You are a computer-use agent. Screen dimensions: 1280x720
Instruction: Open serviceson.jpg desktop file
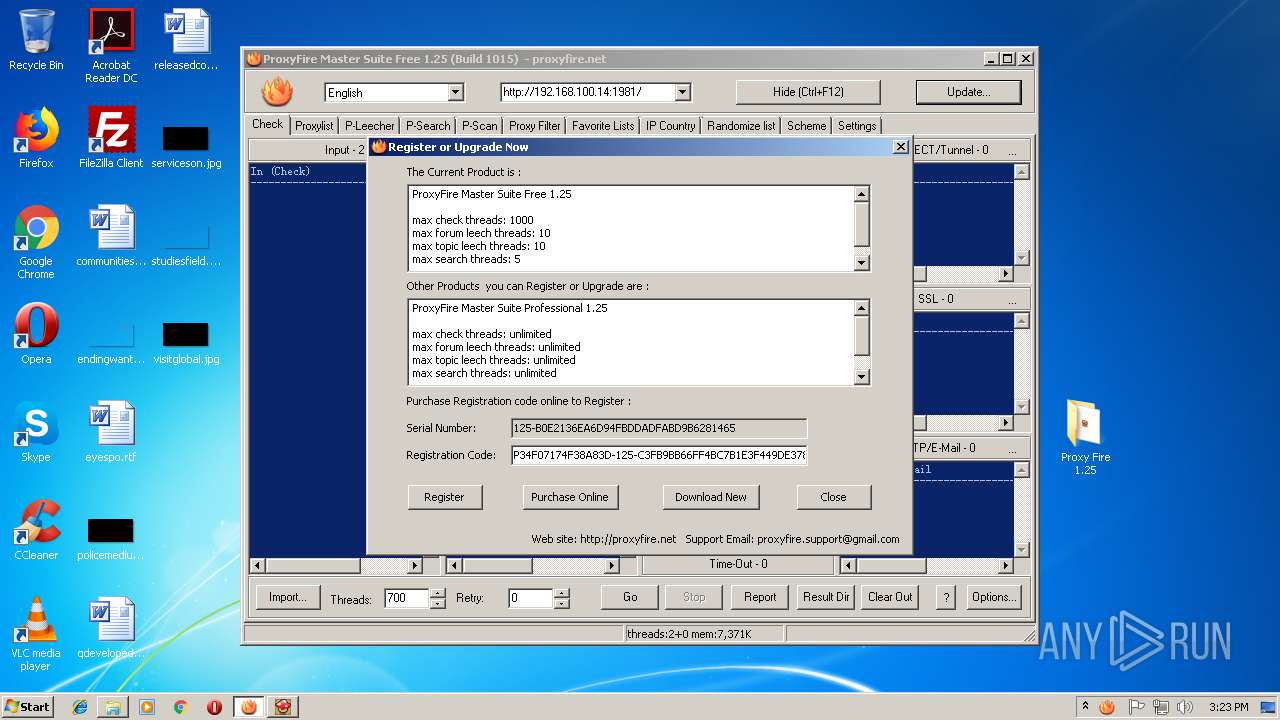[x=186, y=145]
